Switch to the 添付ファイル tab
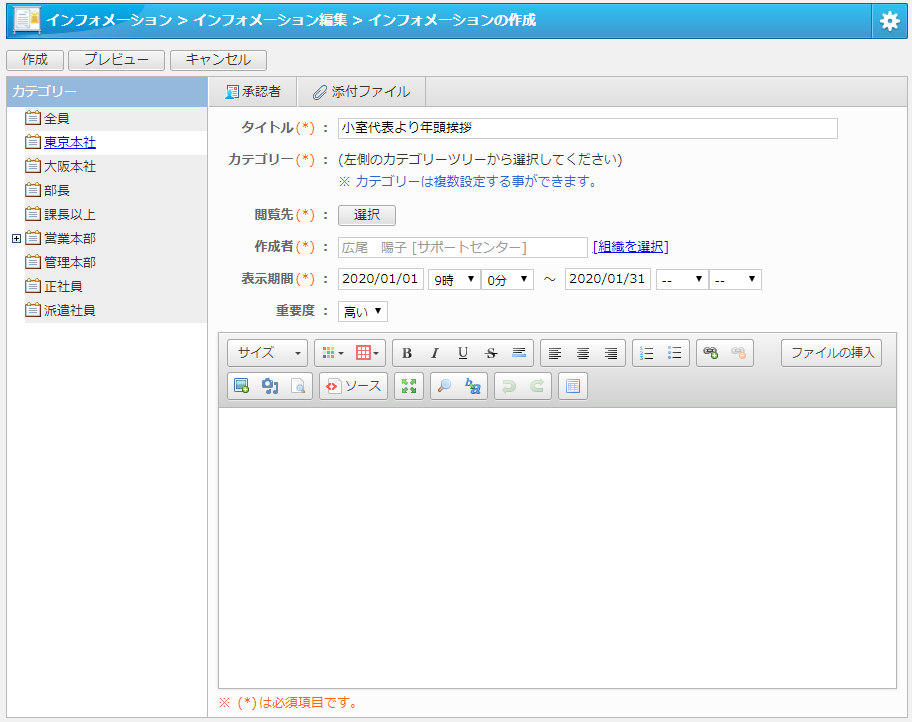 [x=361, y=92]
